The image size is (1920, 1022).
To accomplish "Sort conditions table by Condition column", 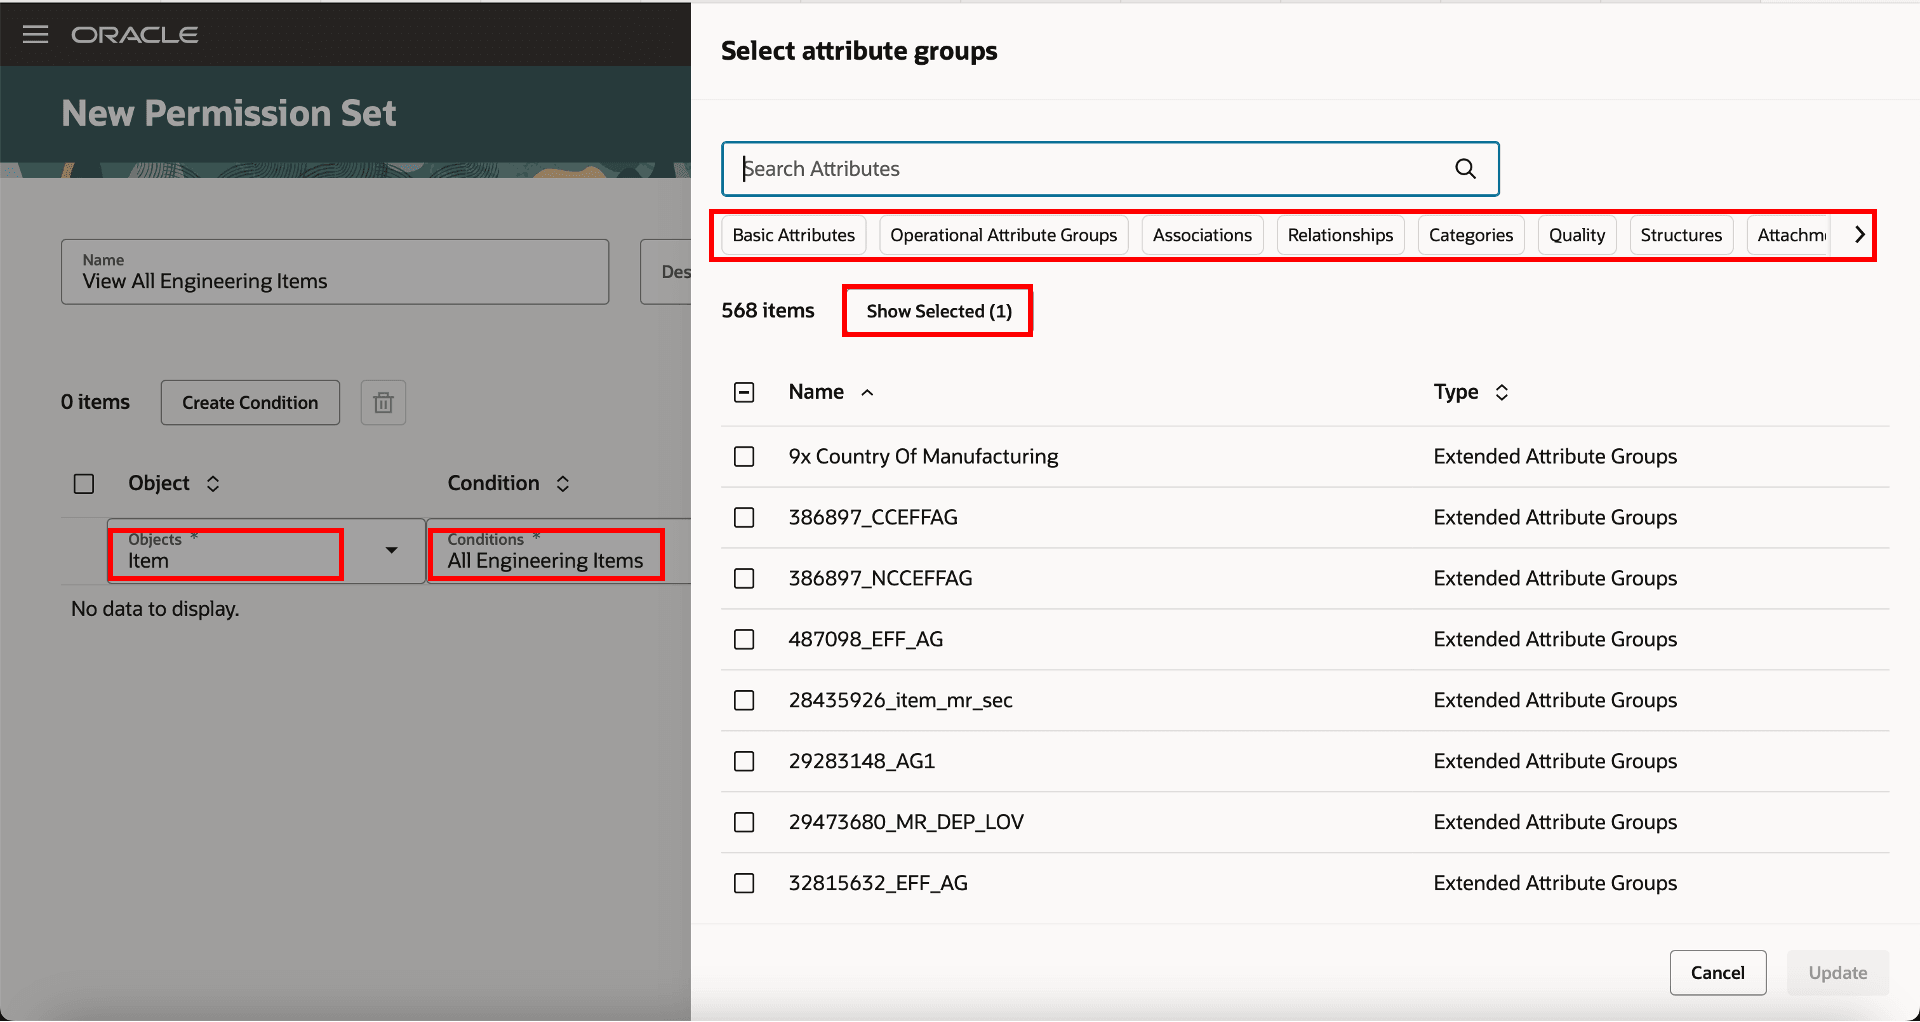I will click(563, 484).
